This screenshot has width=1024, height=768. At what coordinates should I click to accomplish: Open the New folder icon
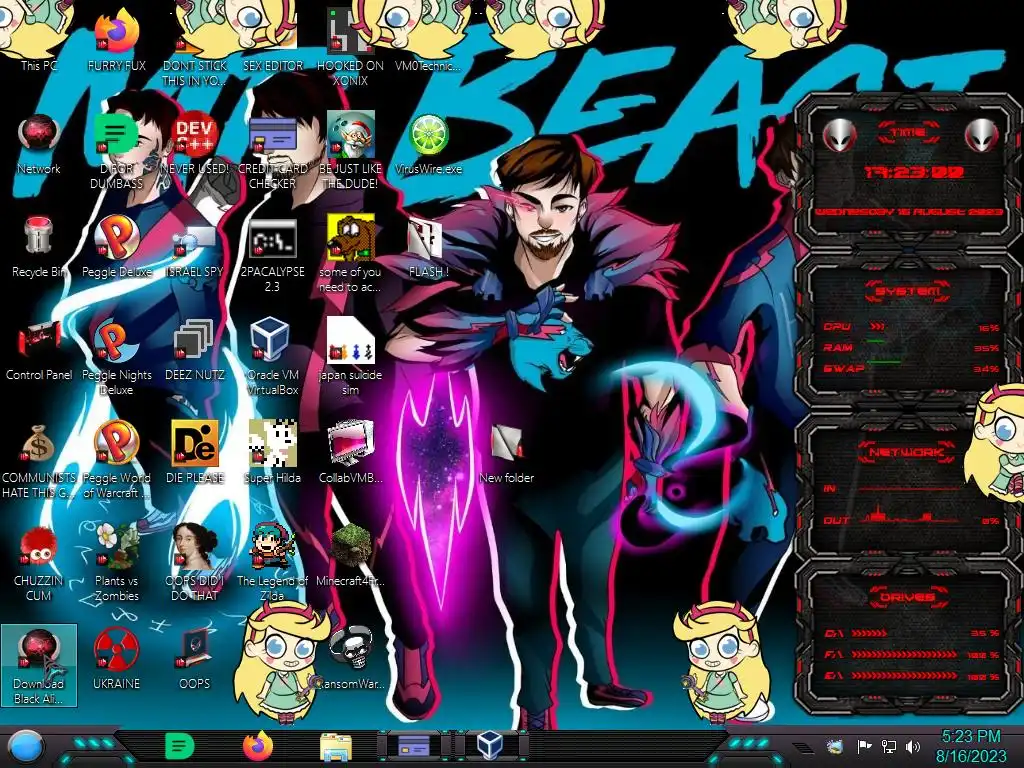506,453
